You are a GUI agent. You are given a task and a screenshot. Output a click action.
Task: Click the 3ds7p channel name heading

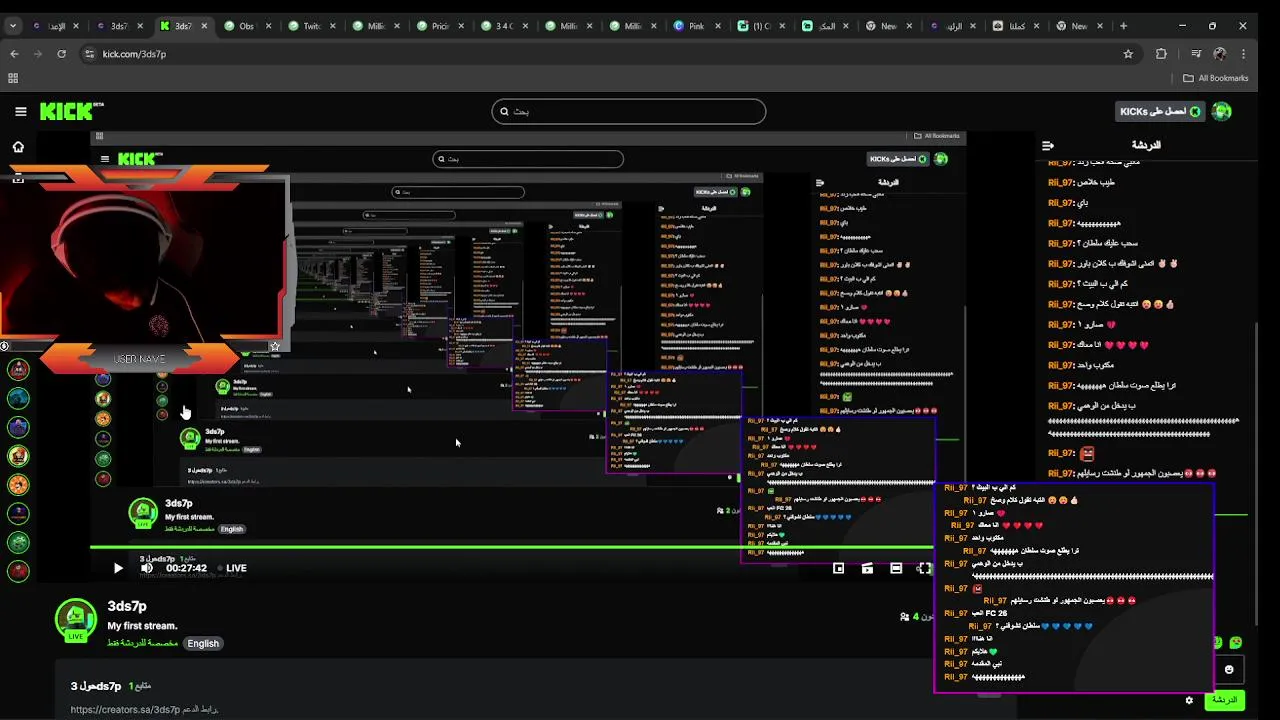[127, 606]
